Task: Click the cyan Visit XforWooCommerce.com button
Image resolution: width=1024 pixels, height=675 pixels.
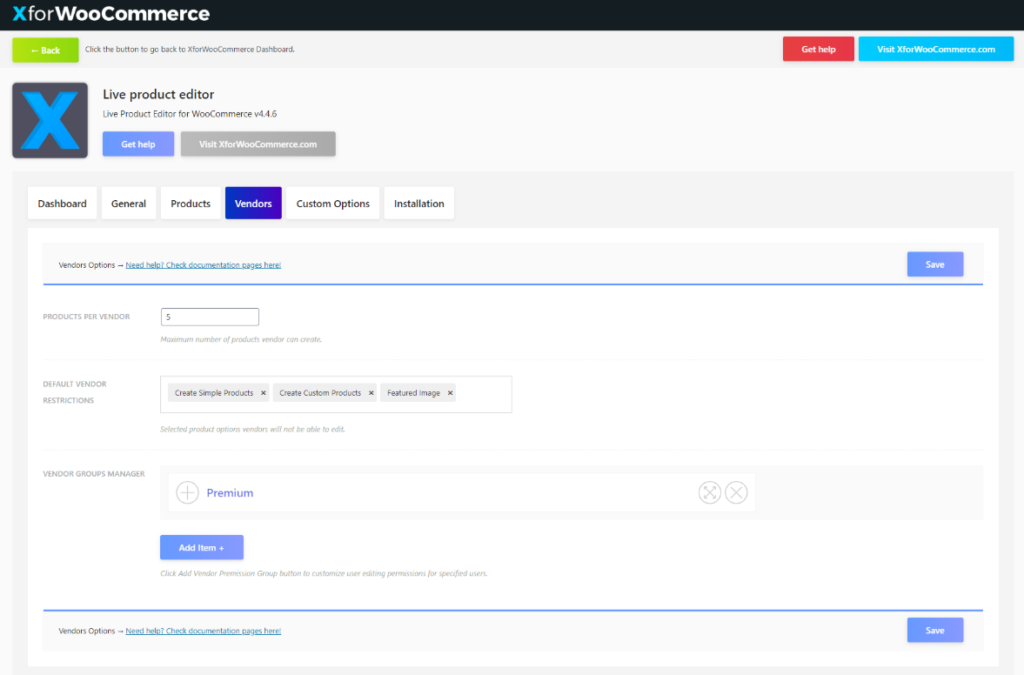Action: pyautogui.click(x=936, y=49)
